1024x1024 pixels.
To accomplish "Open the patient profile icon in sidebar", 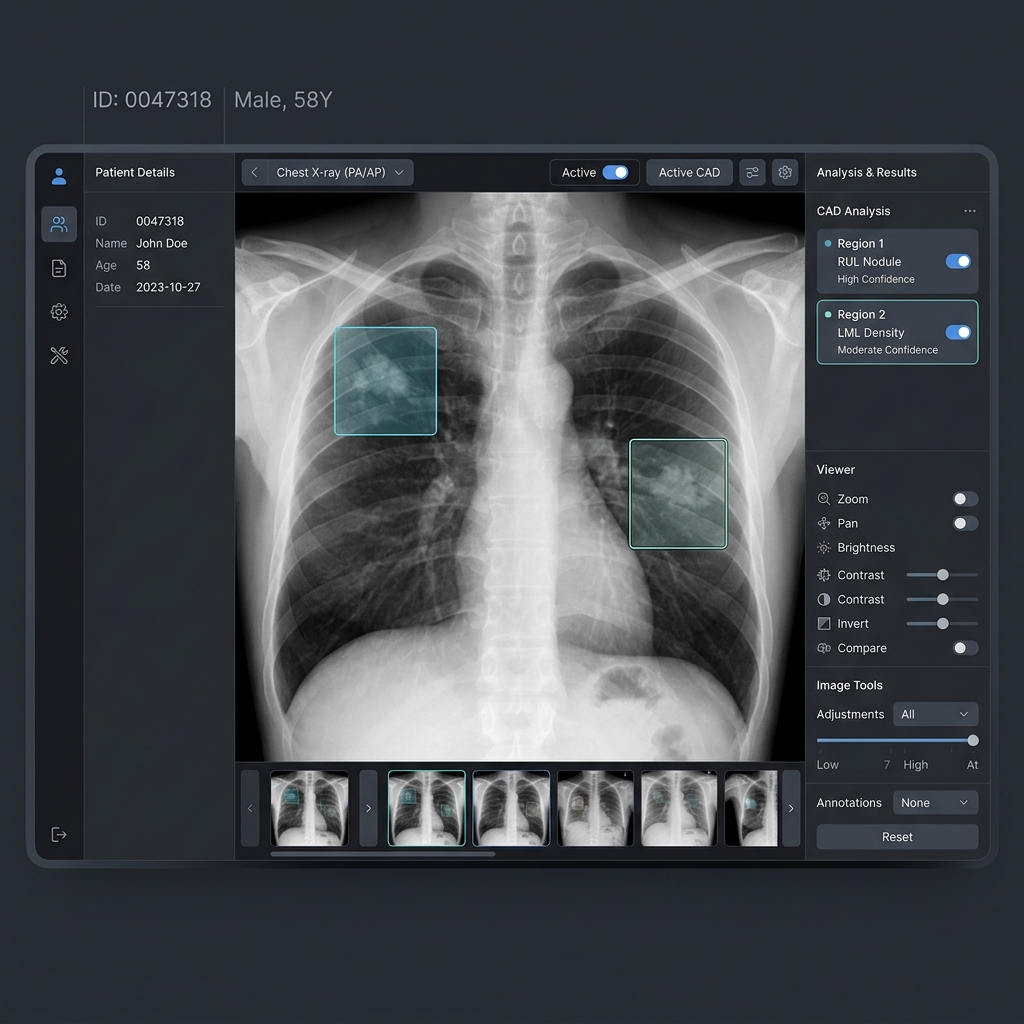I will (59, 176).
